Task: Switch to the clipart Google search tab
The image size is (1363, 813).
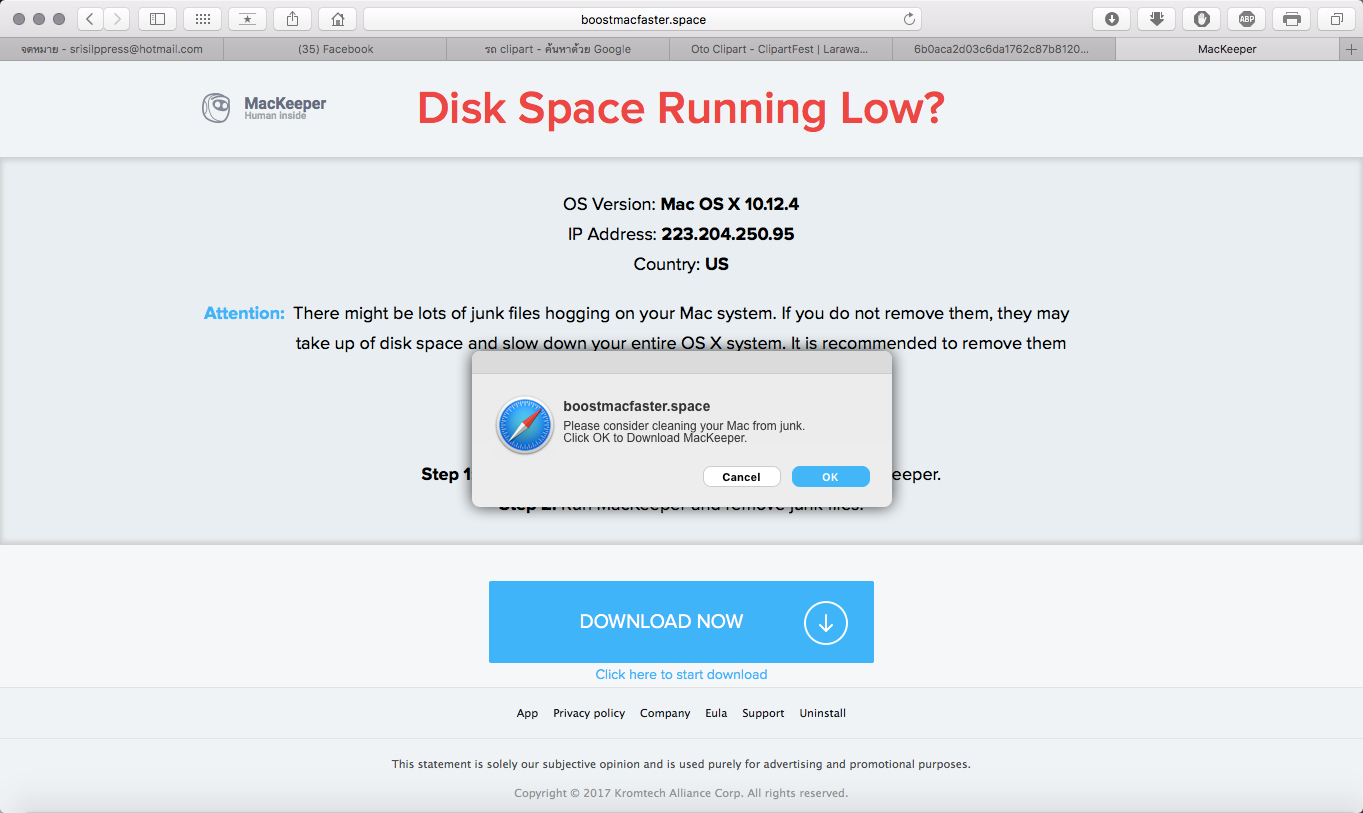Action: coord(558,49)
